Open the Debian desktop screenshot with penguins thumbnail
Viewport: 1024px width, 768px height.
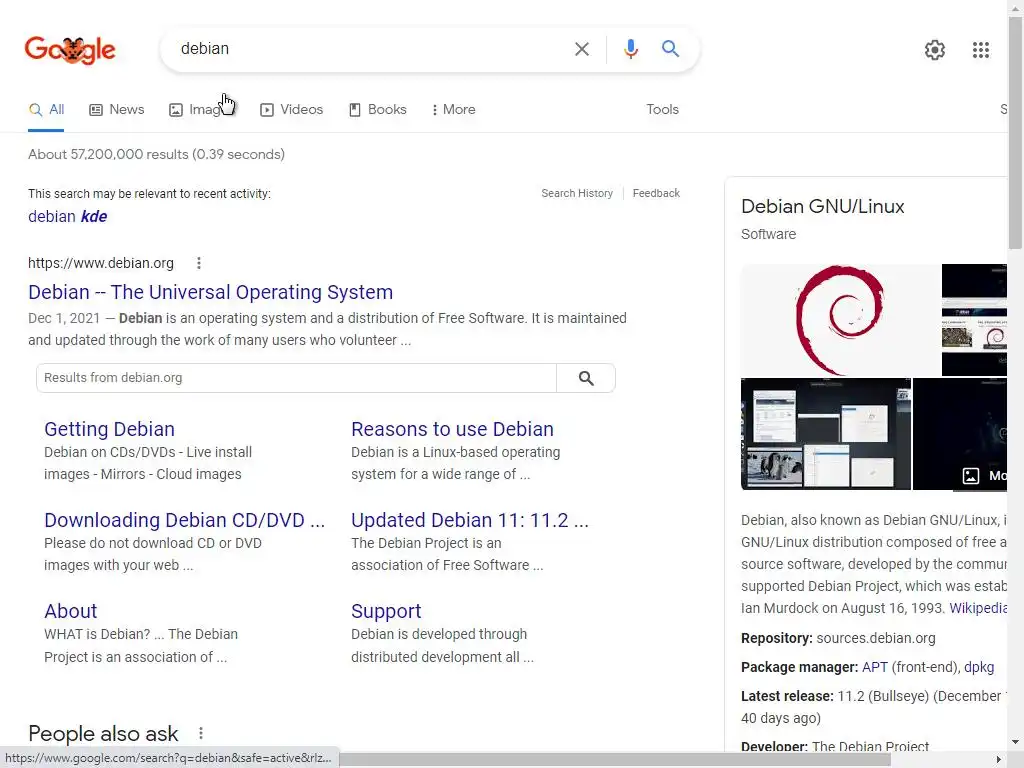825,434
